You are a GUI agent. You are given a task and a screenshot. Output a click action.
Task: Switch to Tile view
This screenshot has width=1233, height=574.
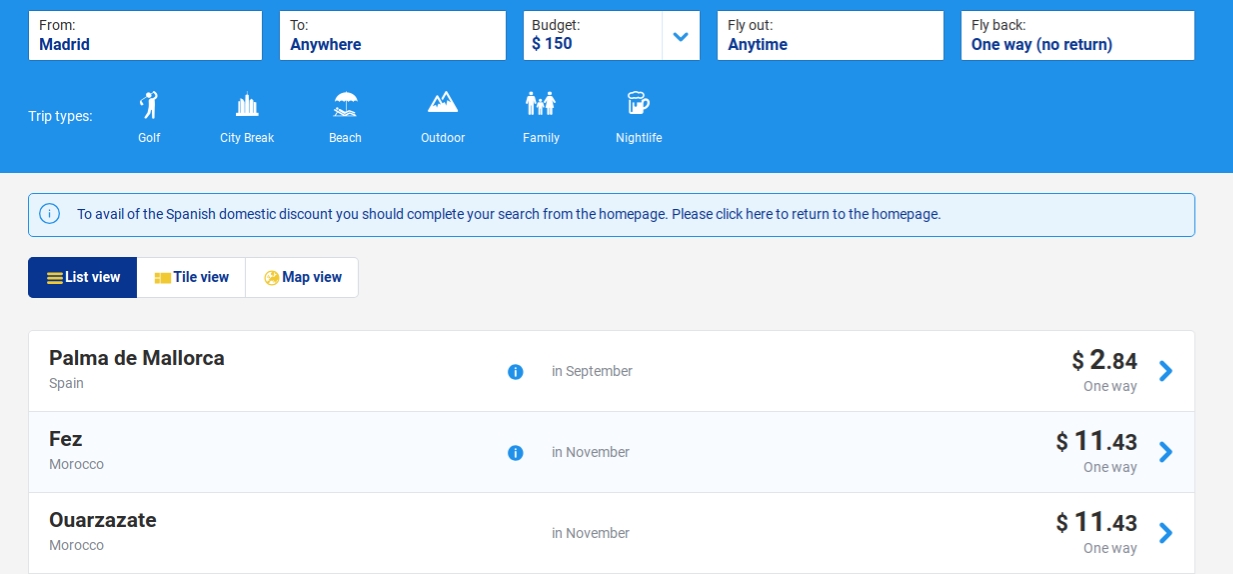coord(191,278)
